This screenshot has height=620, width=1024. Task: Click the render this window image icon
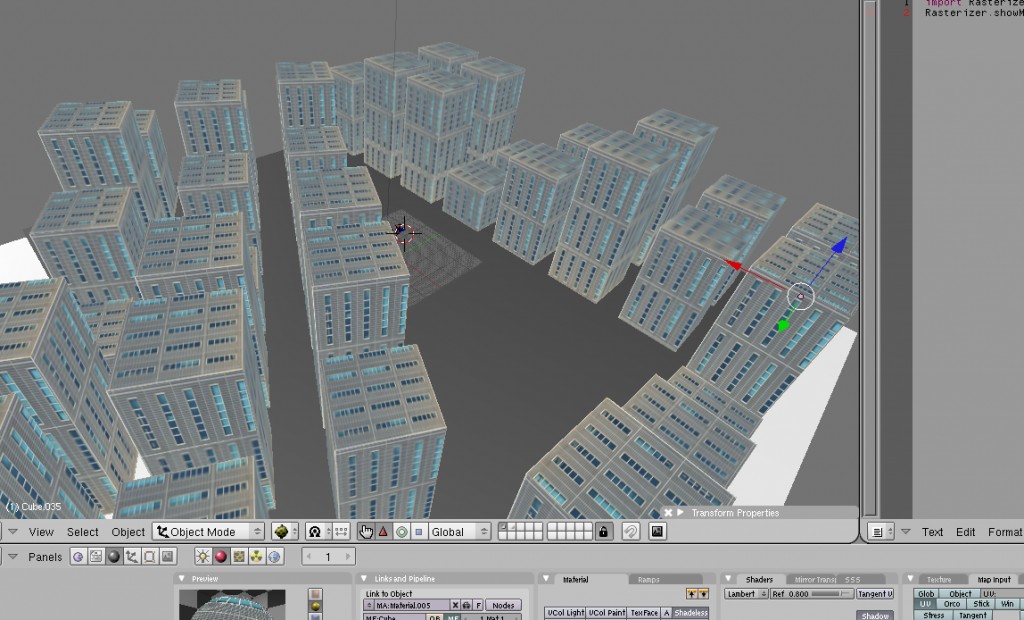click(x=657, y=532)
